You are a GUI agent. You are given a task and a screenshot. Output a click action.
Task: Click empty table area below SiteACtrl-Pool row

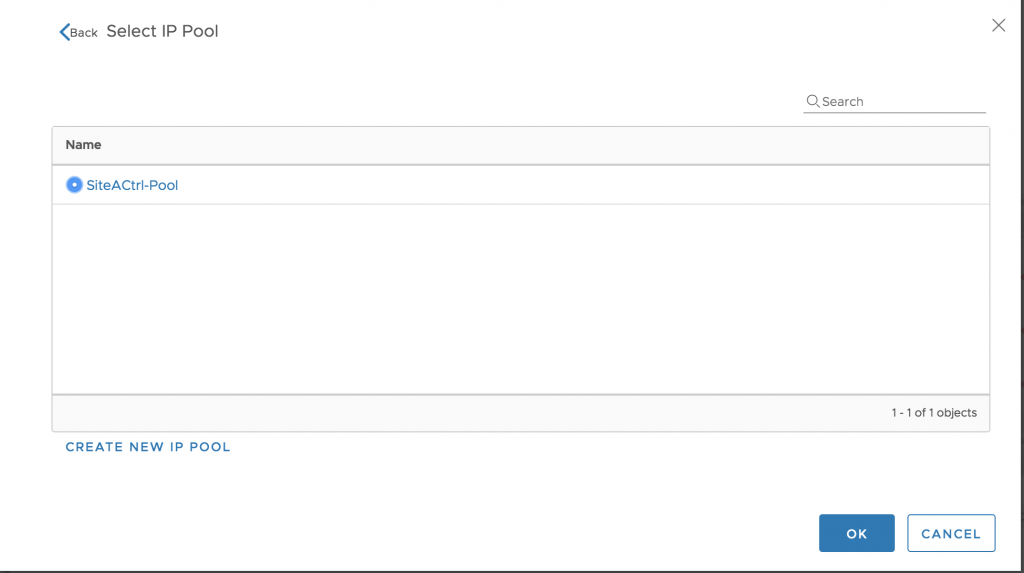click(x=520, y=299)
